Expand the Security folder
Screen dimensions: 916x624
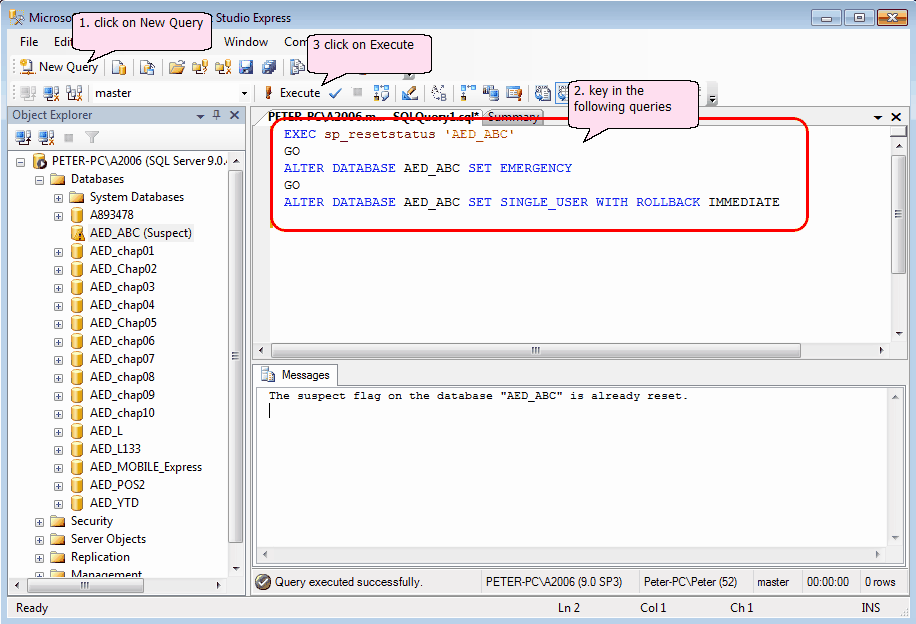[x=39, y=522]
